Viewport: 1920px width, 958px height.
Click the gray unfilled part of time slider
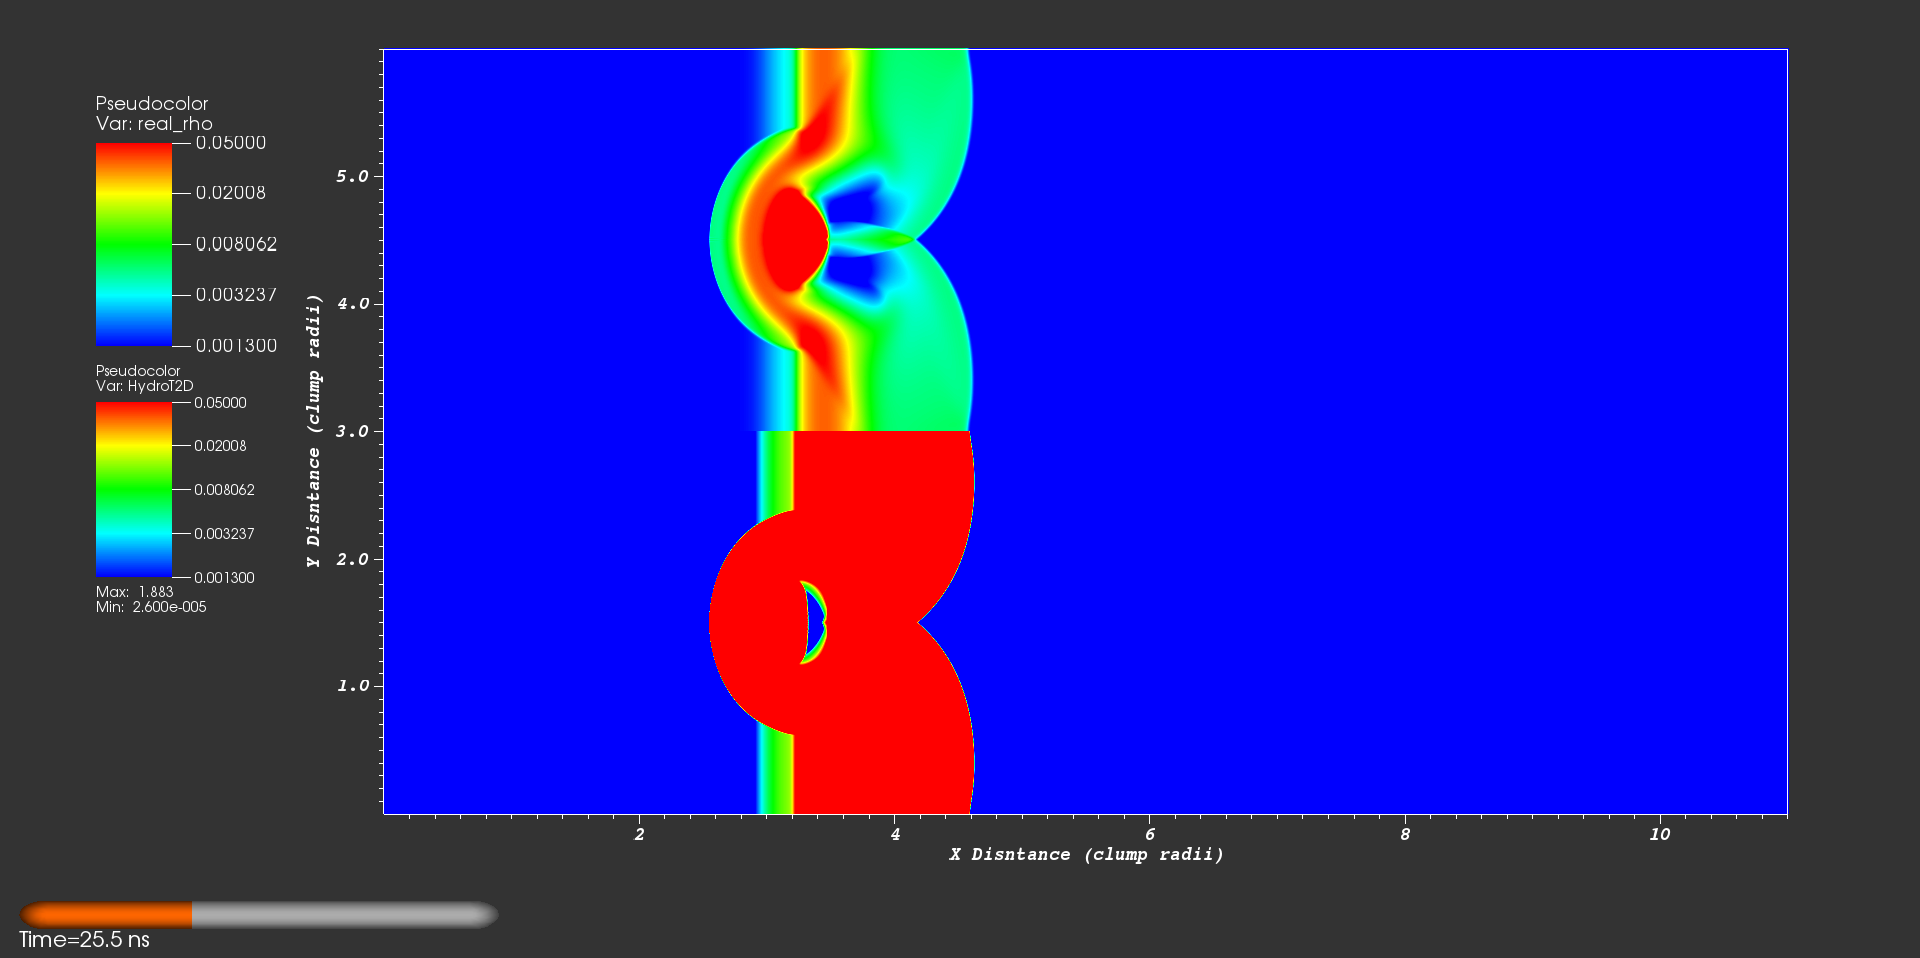(345, 915)
